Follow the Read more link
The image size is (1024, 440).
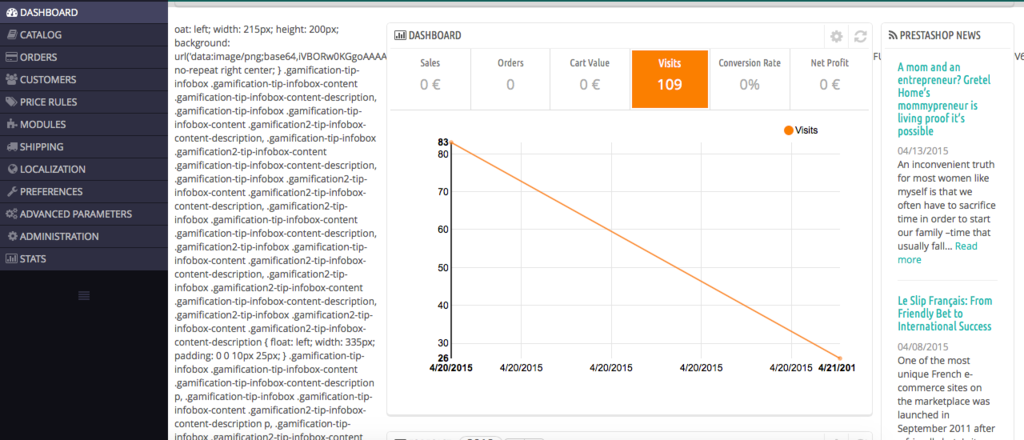pyautogui.click(x=937, y=253)
